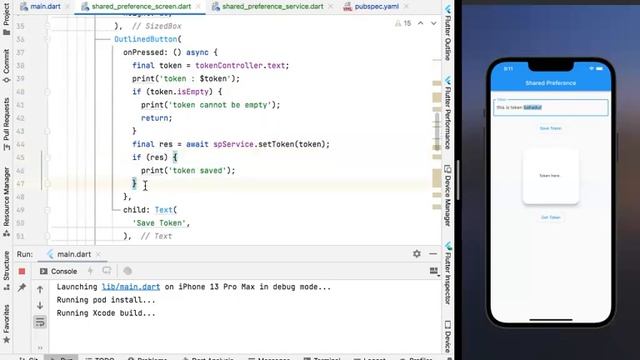Click the Run label of the bottom panel
The height and width of the screenshot is (360, 640).
tap(24, 254)
